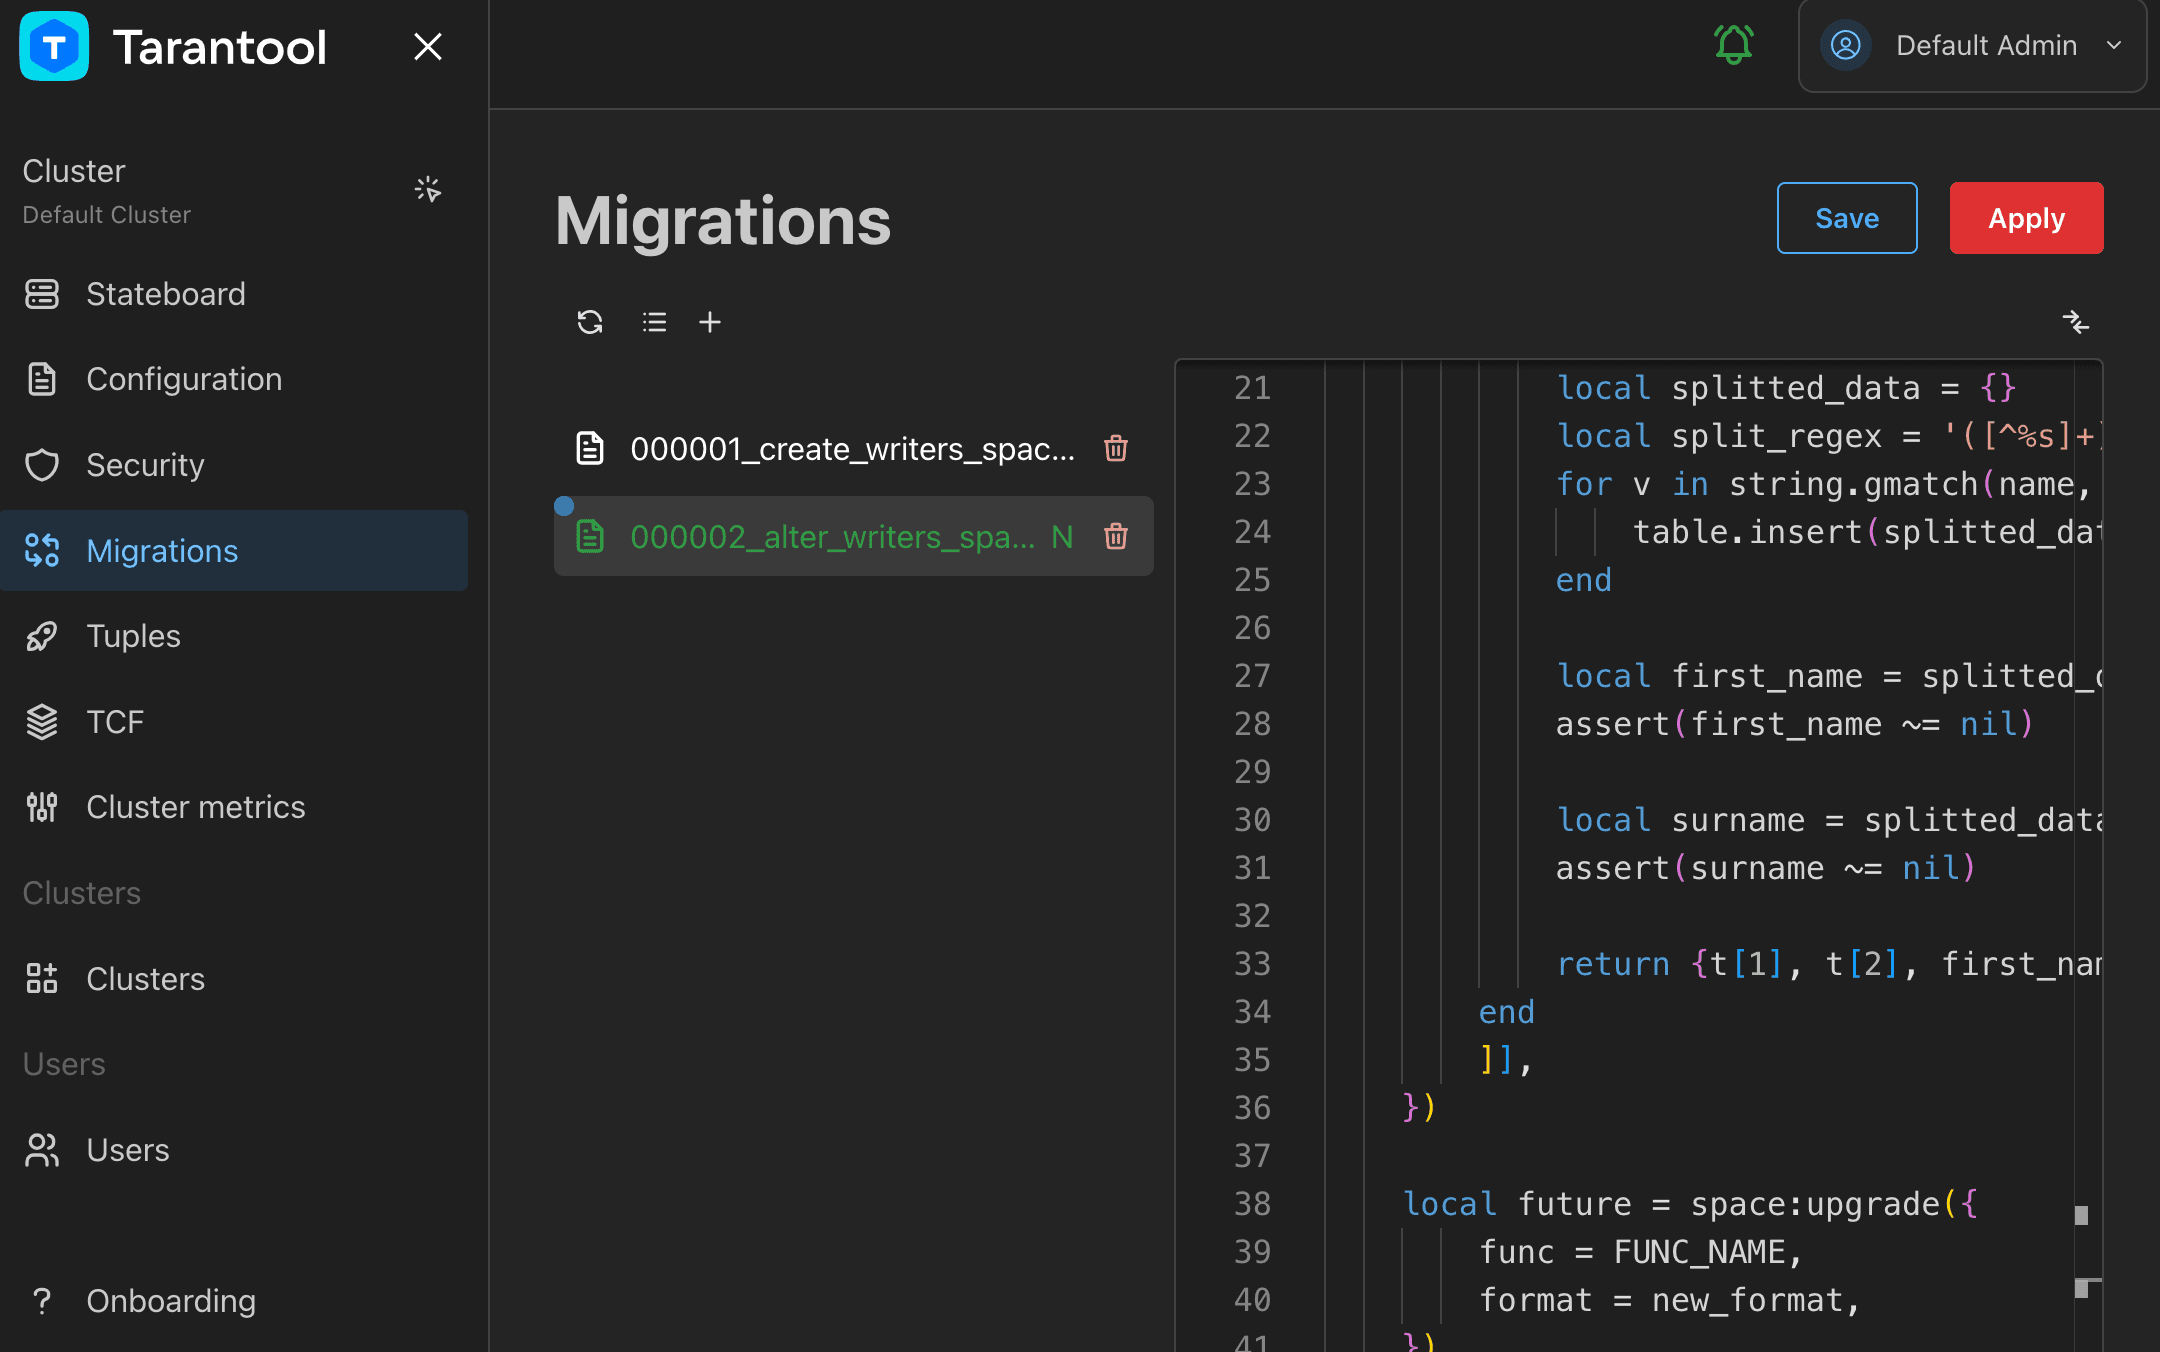
Task: Open the Tuples menu item
Action: tap(234, 636)
